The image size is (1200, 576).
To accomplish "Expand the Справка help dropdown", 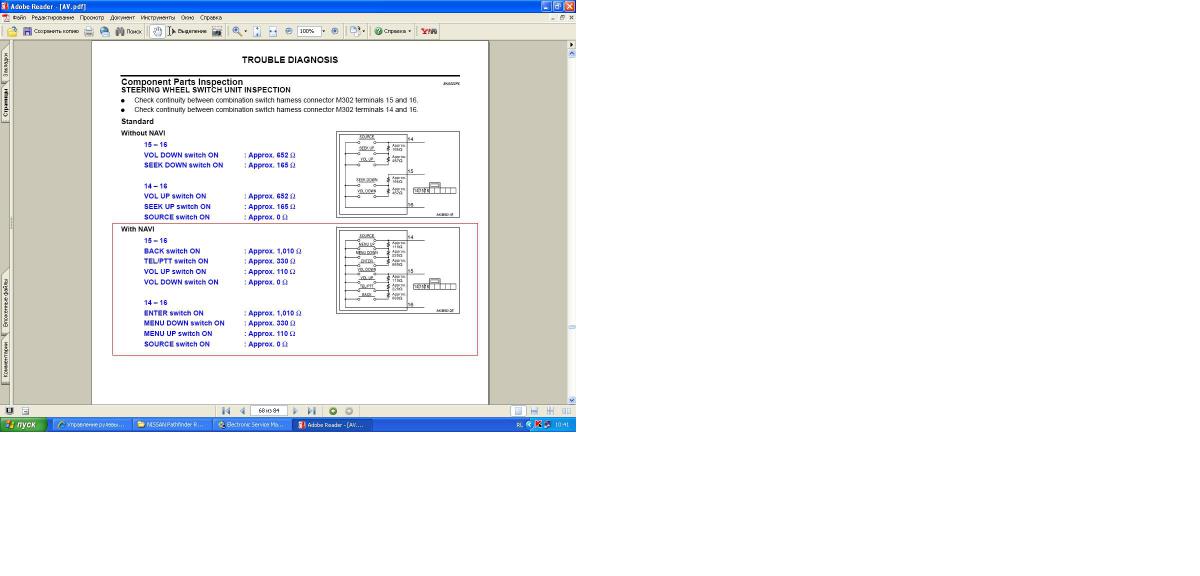I will tap(409, 31).
